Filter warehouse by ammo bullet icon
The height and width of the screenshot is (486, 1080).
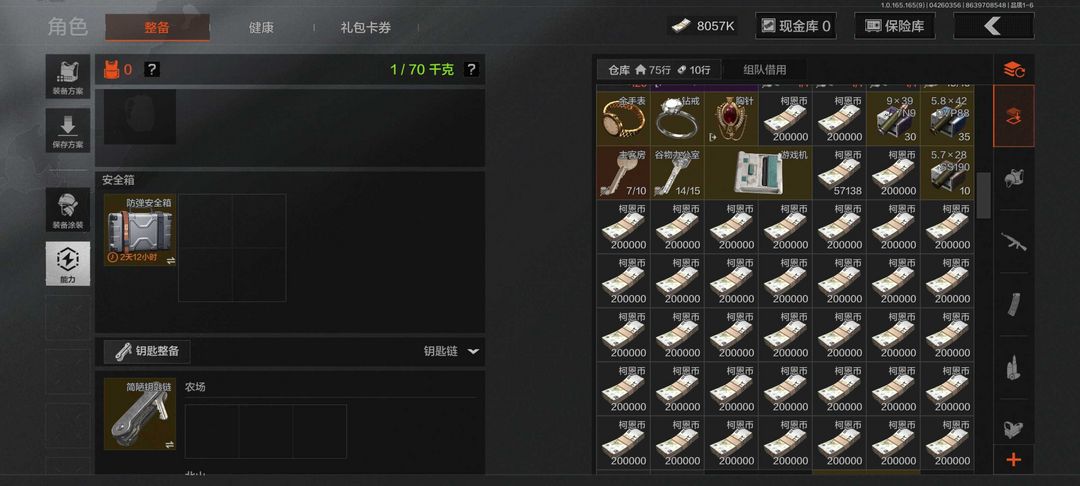(1013, 367)
